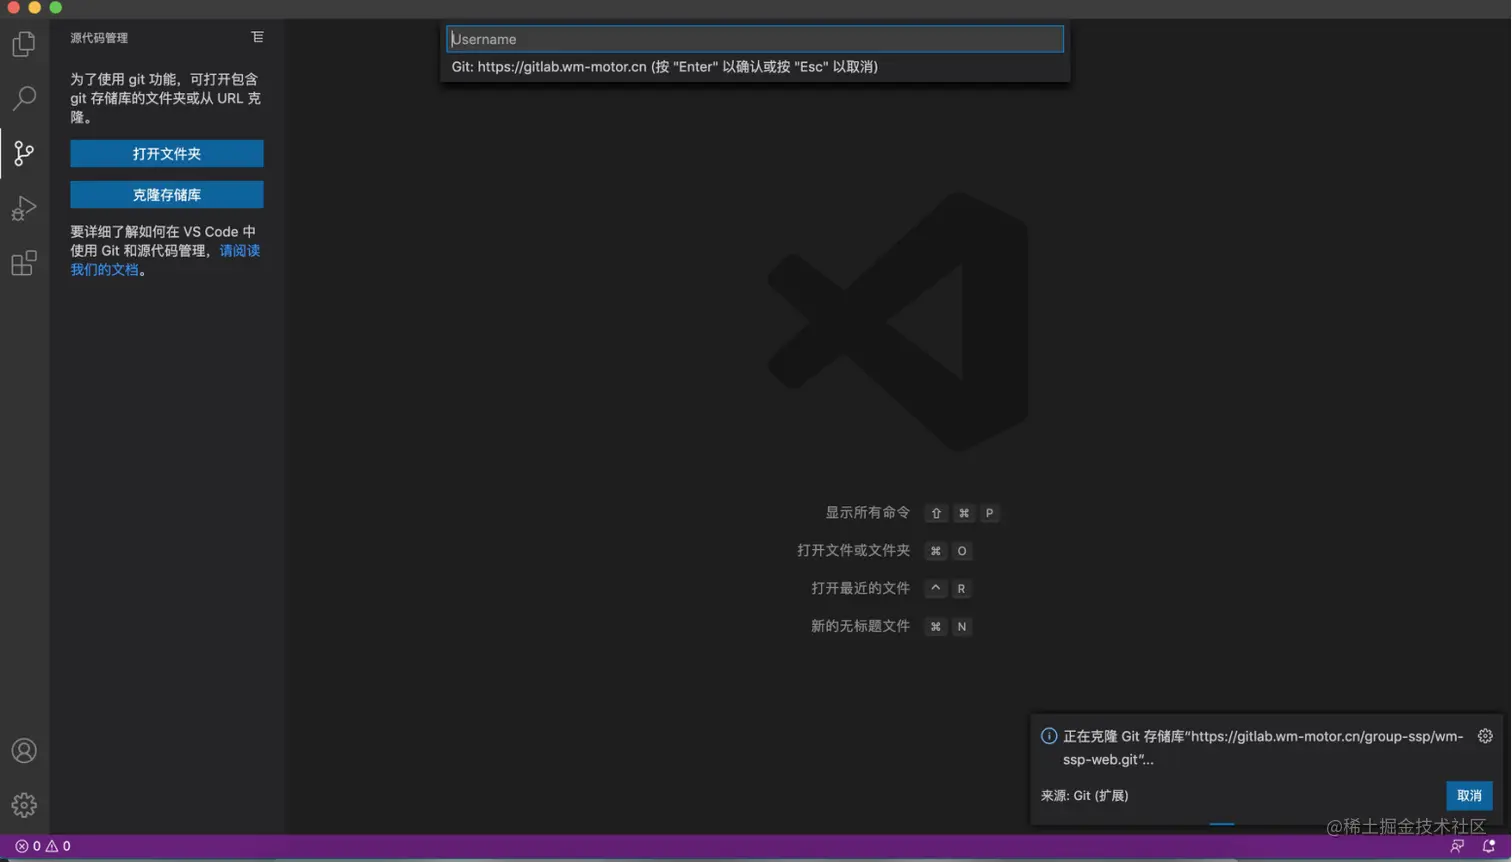This screenshot has width=1512, height=862.
Task: Click the 打开文件或文件夹 shortcut hint
Action: coord(853,551)
